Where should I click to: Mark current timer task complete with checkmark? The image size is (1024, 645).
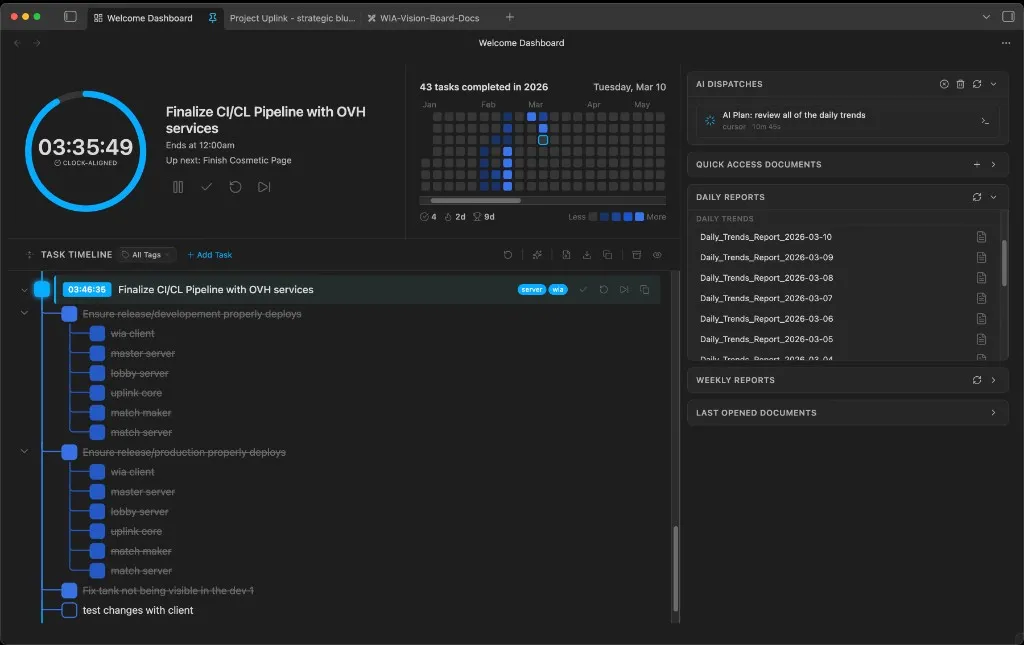(x=206, y=187)
